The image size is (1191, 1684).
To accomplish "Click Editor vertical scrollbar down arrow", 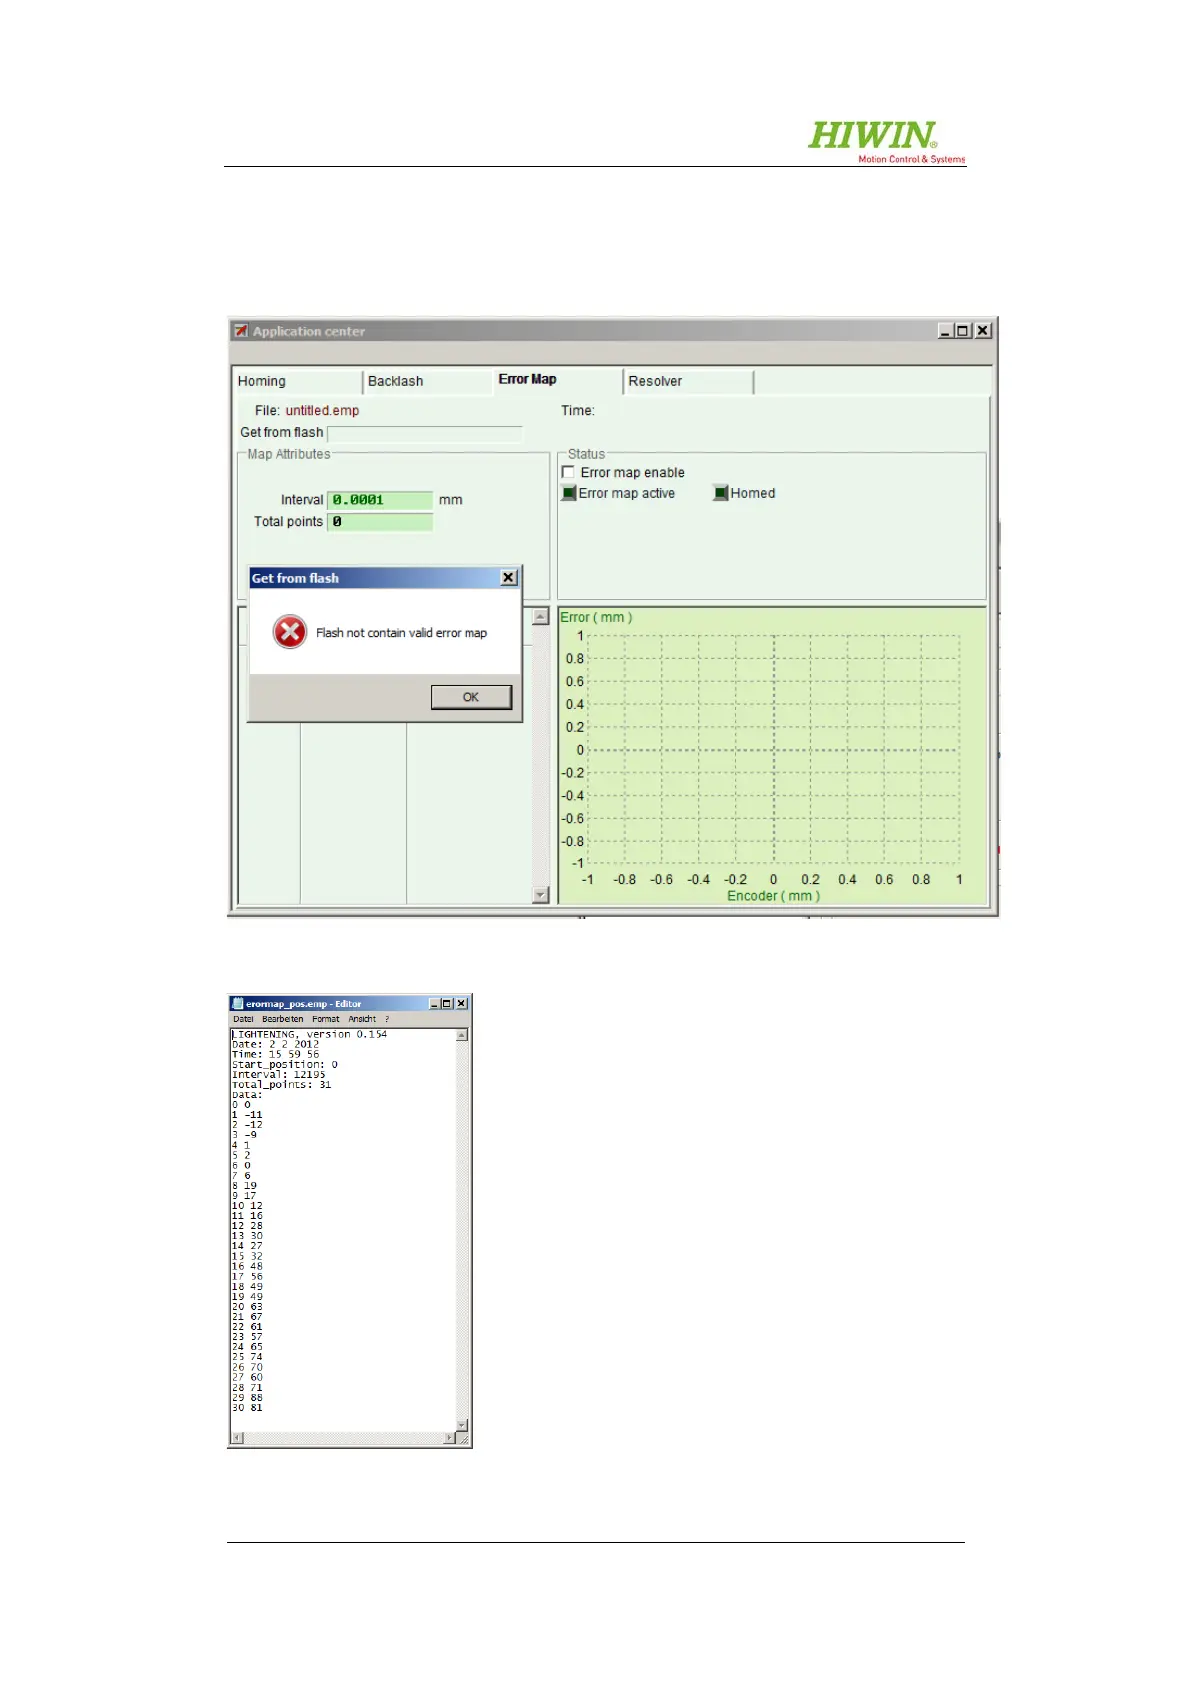I will (462, 1426).
